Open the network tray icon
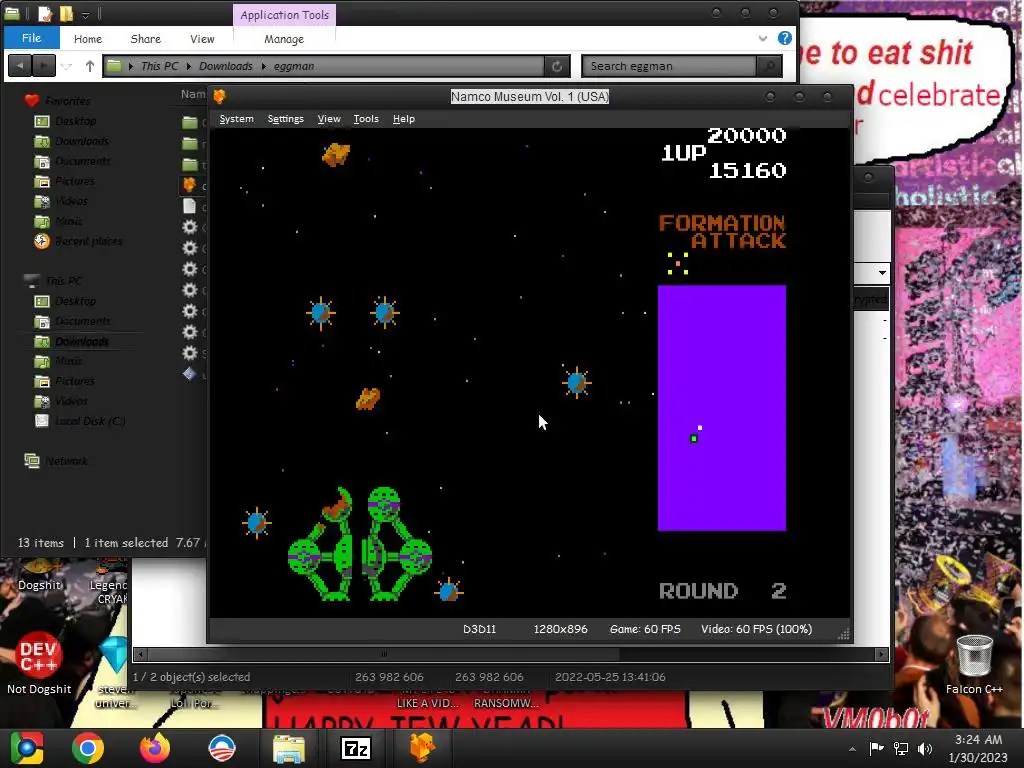This screenshot has height=768, width=1024. click(901, 748)
